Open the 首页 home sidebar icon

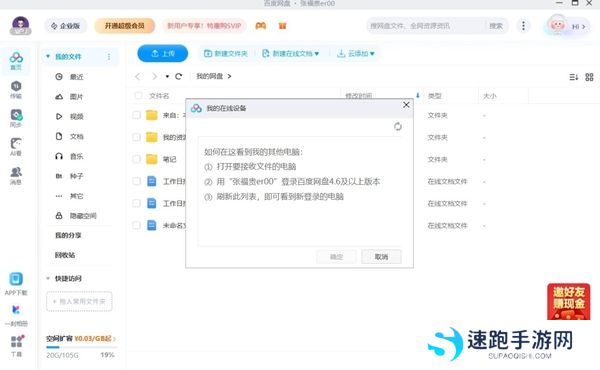click(16, 61)
